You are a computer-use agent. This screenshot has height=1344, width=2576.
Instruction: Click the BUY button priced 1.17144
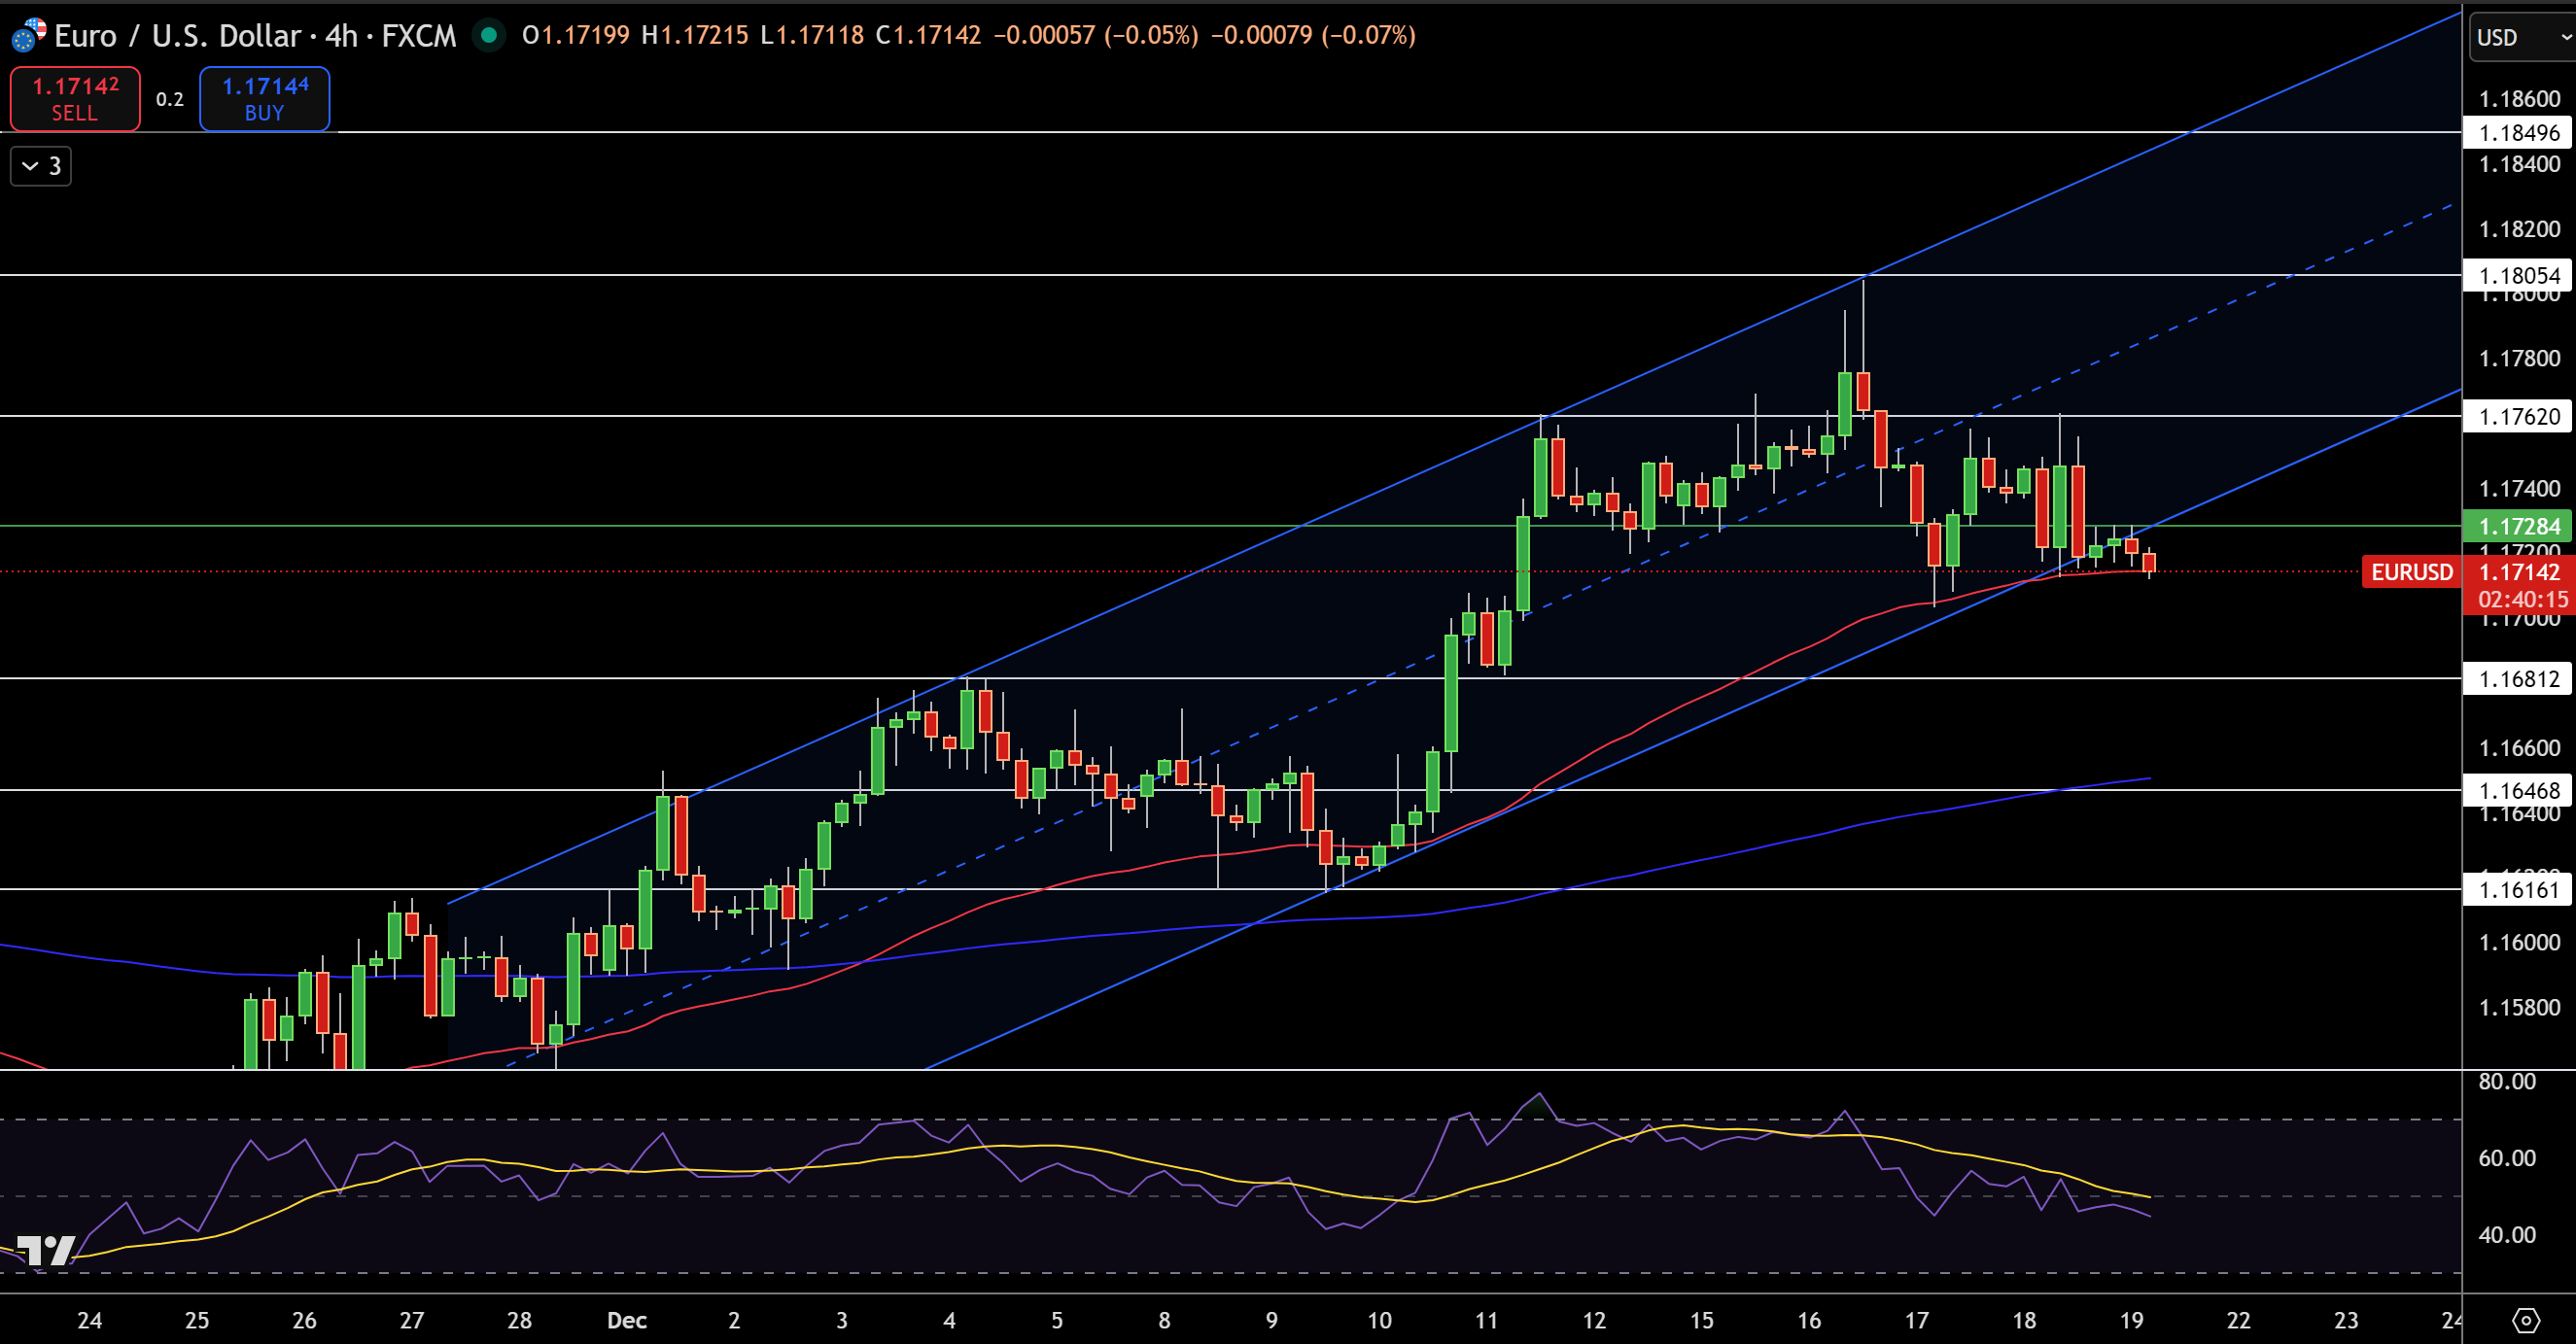tap(264, 98)
